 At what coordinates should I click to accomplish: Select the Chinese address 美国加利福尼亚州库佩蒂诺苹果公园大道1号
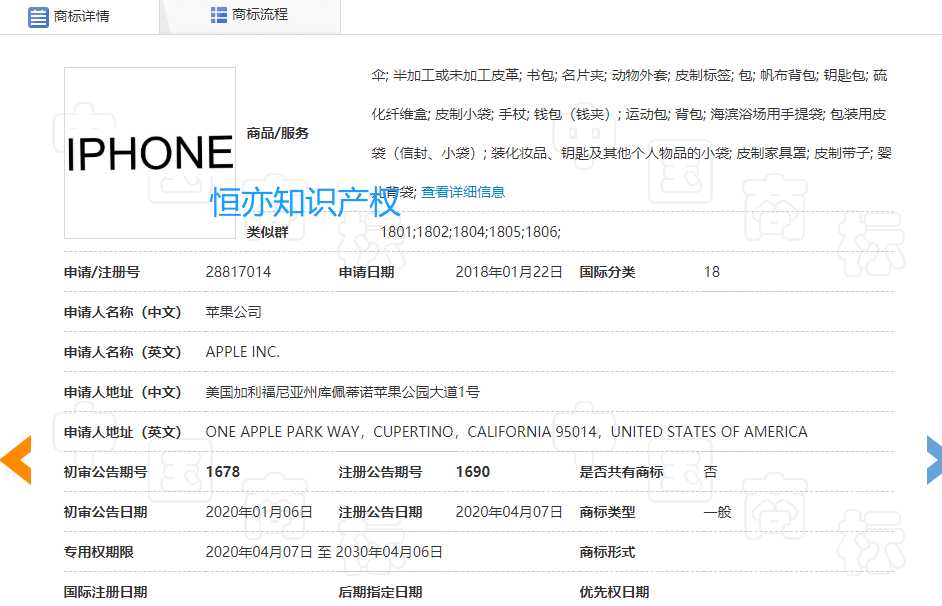pyautogui.click(x=342, y=392)
